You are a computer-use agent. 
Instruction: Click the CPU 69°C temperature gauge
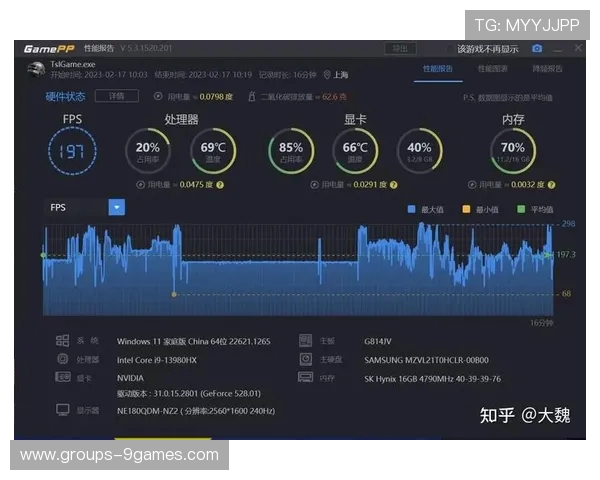click(213, 151)
